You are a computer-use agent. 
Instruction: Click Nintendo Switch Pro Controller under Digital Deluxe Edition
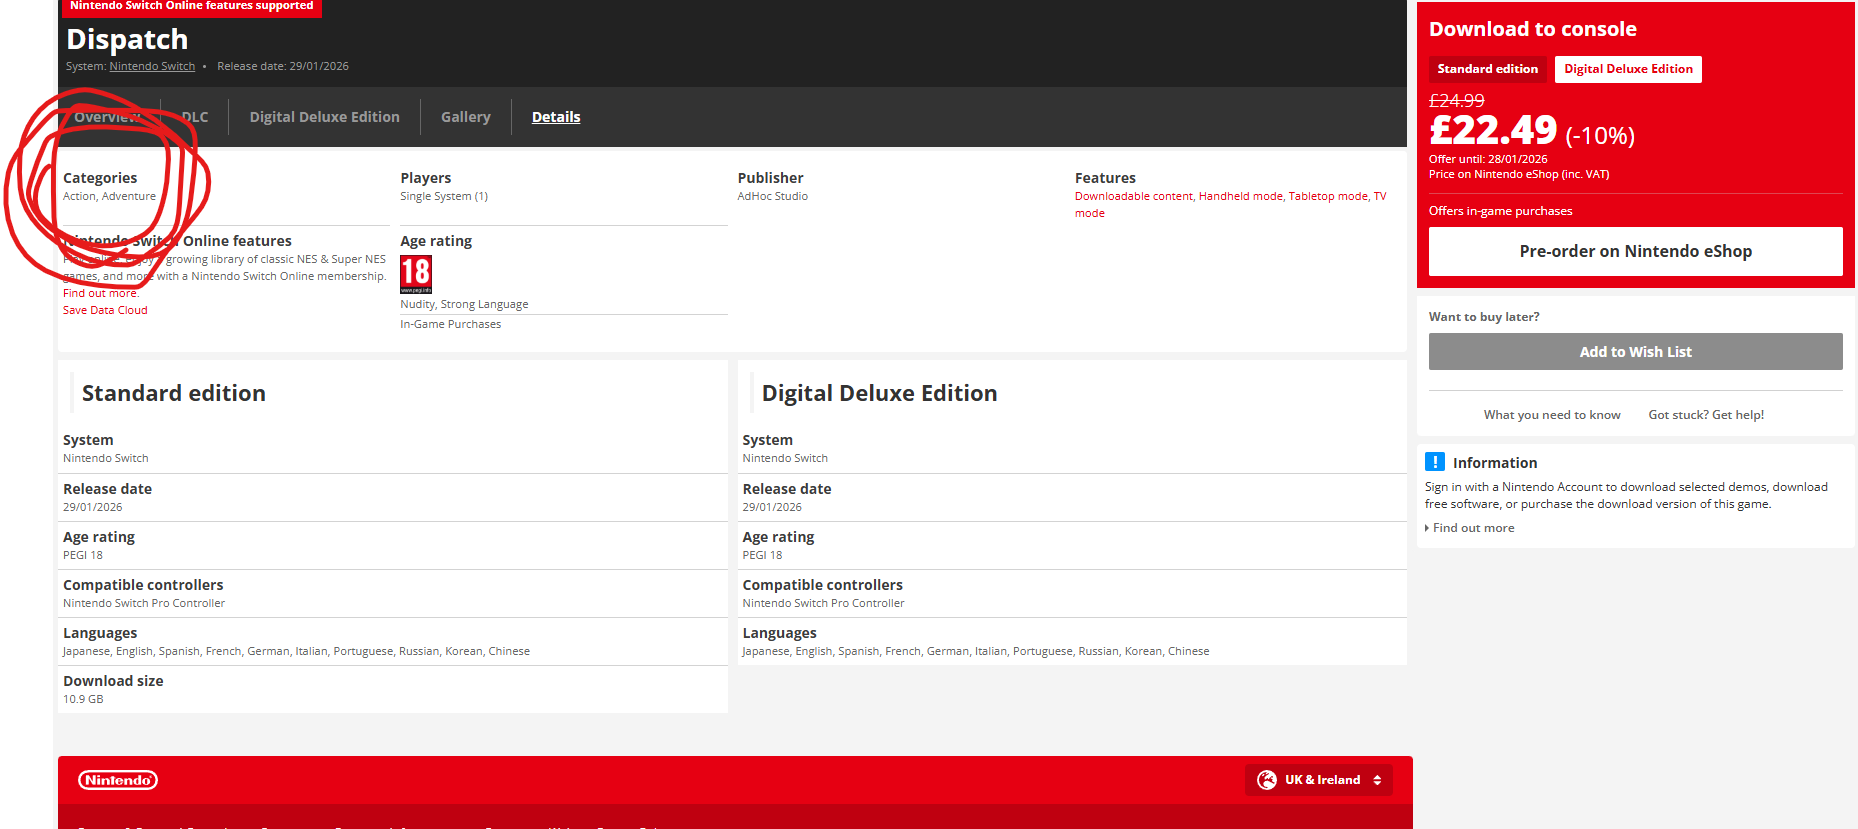tap(823, 603)
